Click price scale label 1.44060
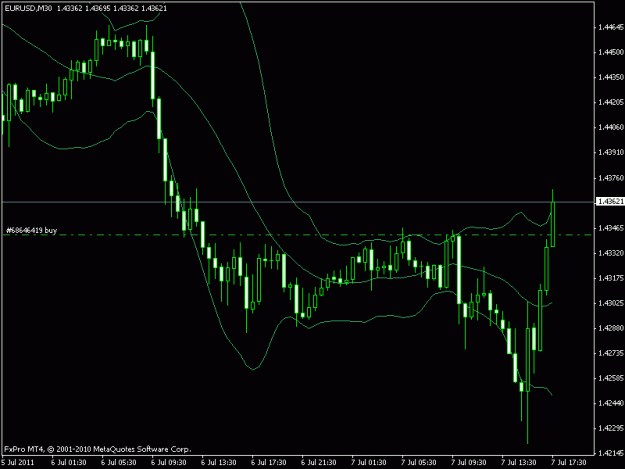Screen dimensions: 625x469 click(x=611, y=128)
